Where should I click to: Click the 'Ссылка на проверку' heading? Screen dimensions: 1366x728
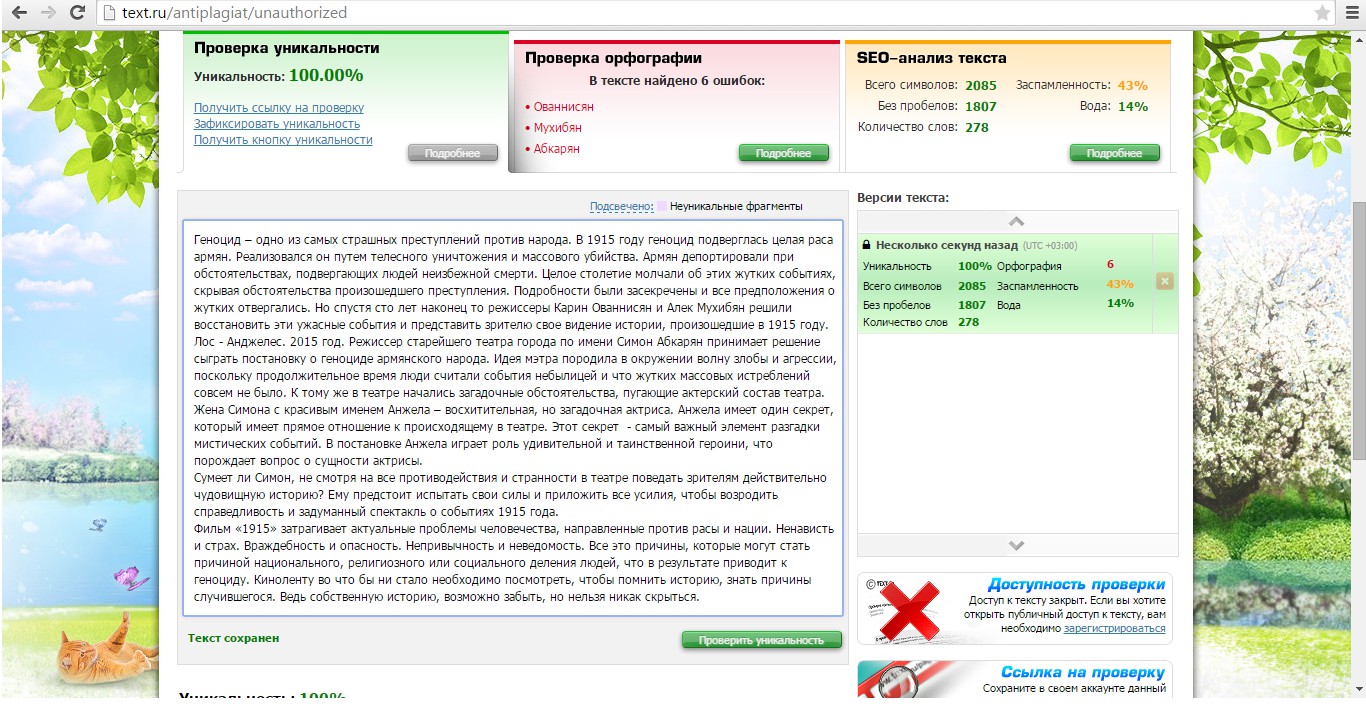click(1083, 672)
